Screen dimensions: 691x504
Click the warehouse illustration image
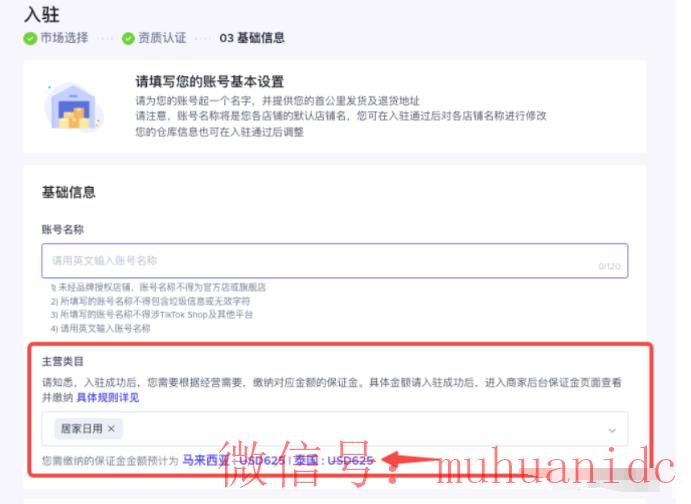(74, 106)
